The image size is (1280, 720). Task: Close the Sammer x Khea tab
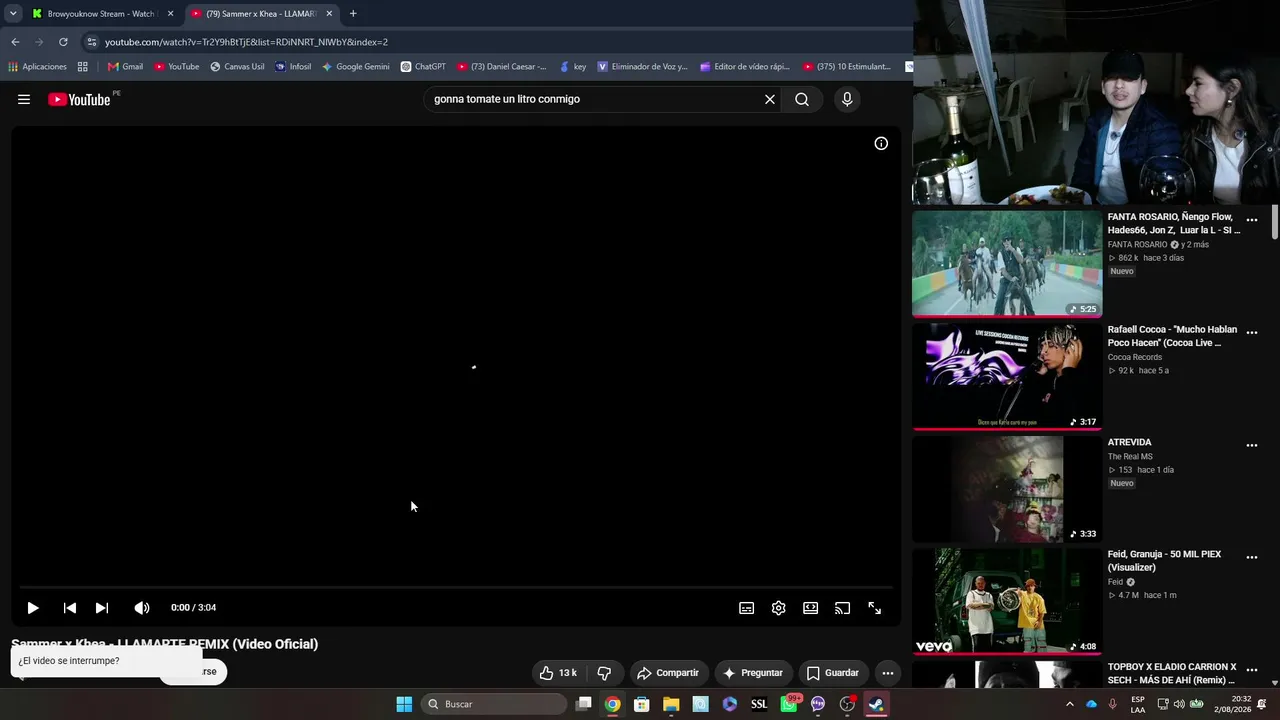click(329, 14)
